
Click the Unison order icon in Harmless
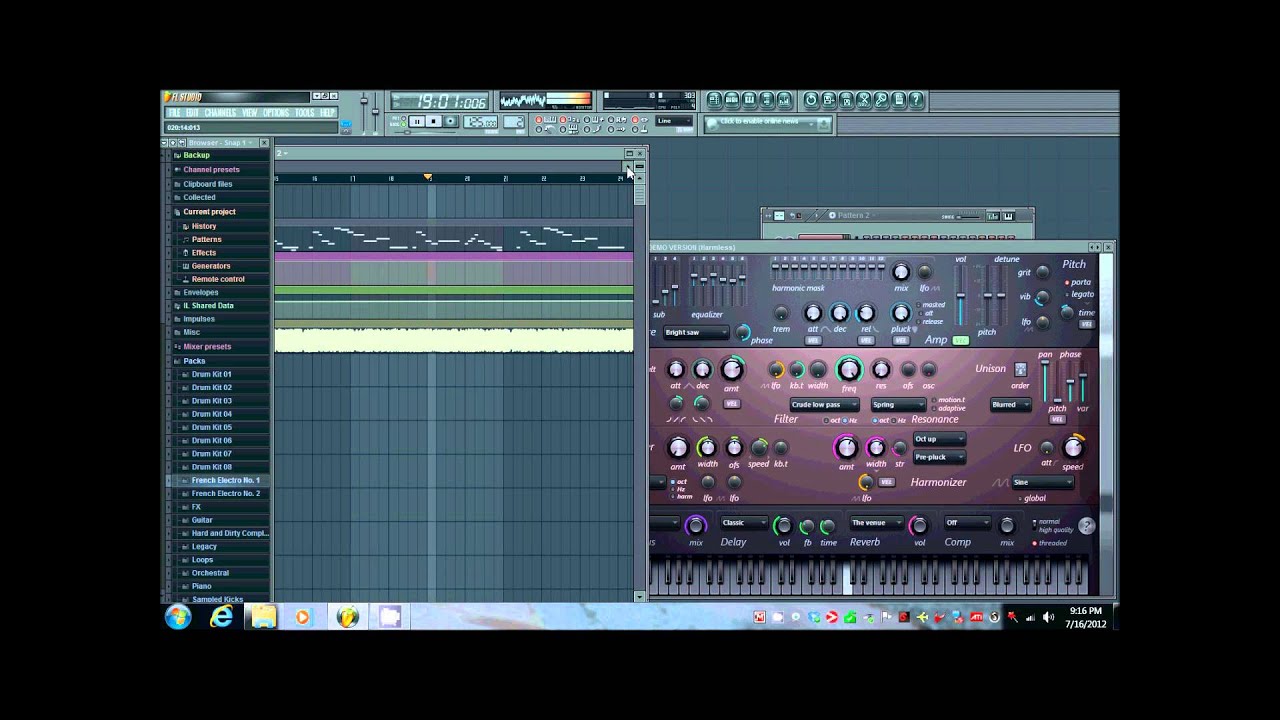1020,370
